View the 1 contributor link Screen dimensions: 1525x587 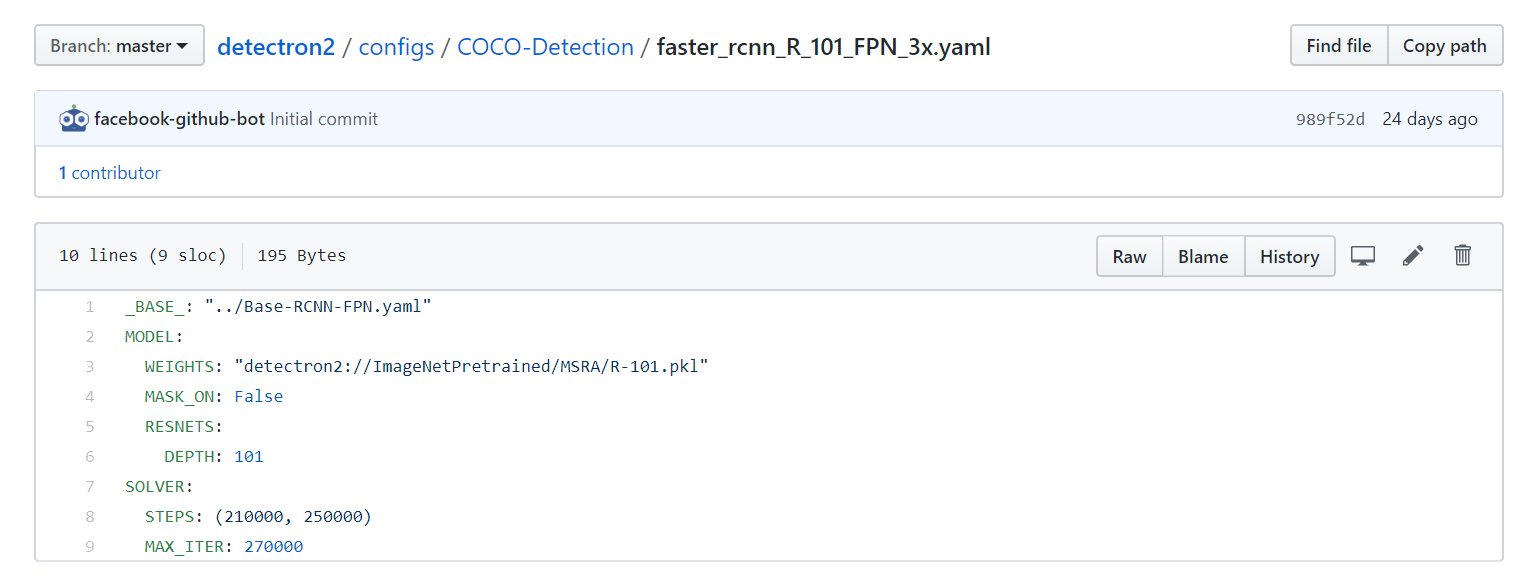(x=109, y=172)
